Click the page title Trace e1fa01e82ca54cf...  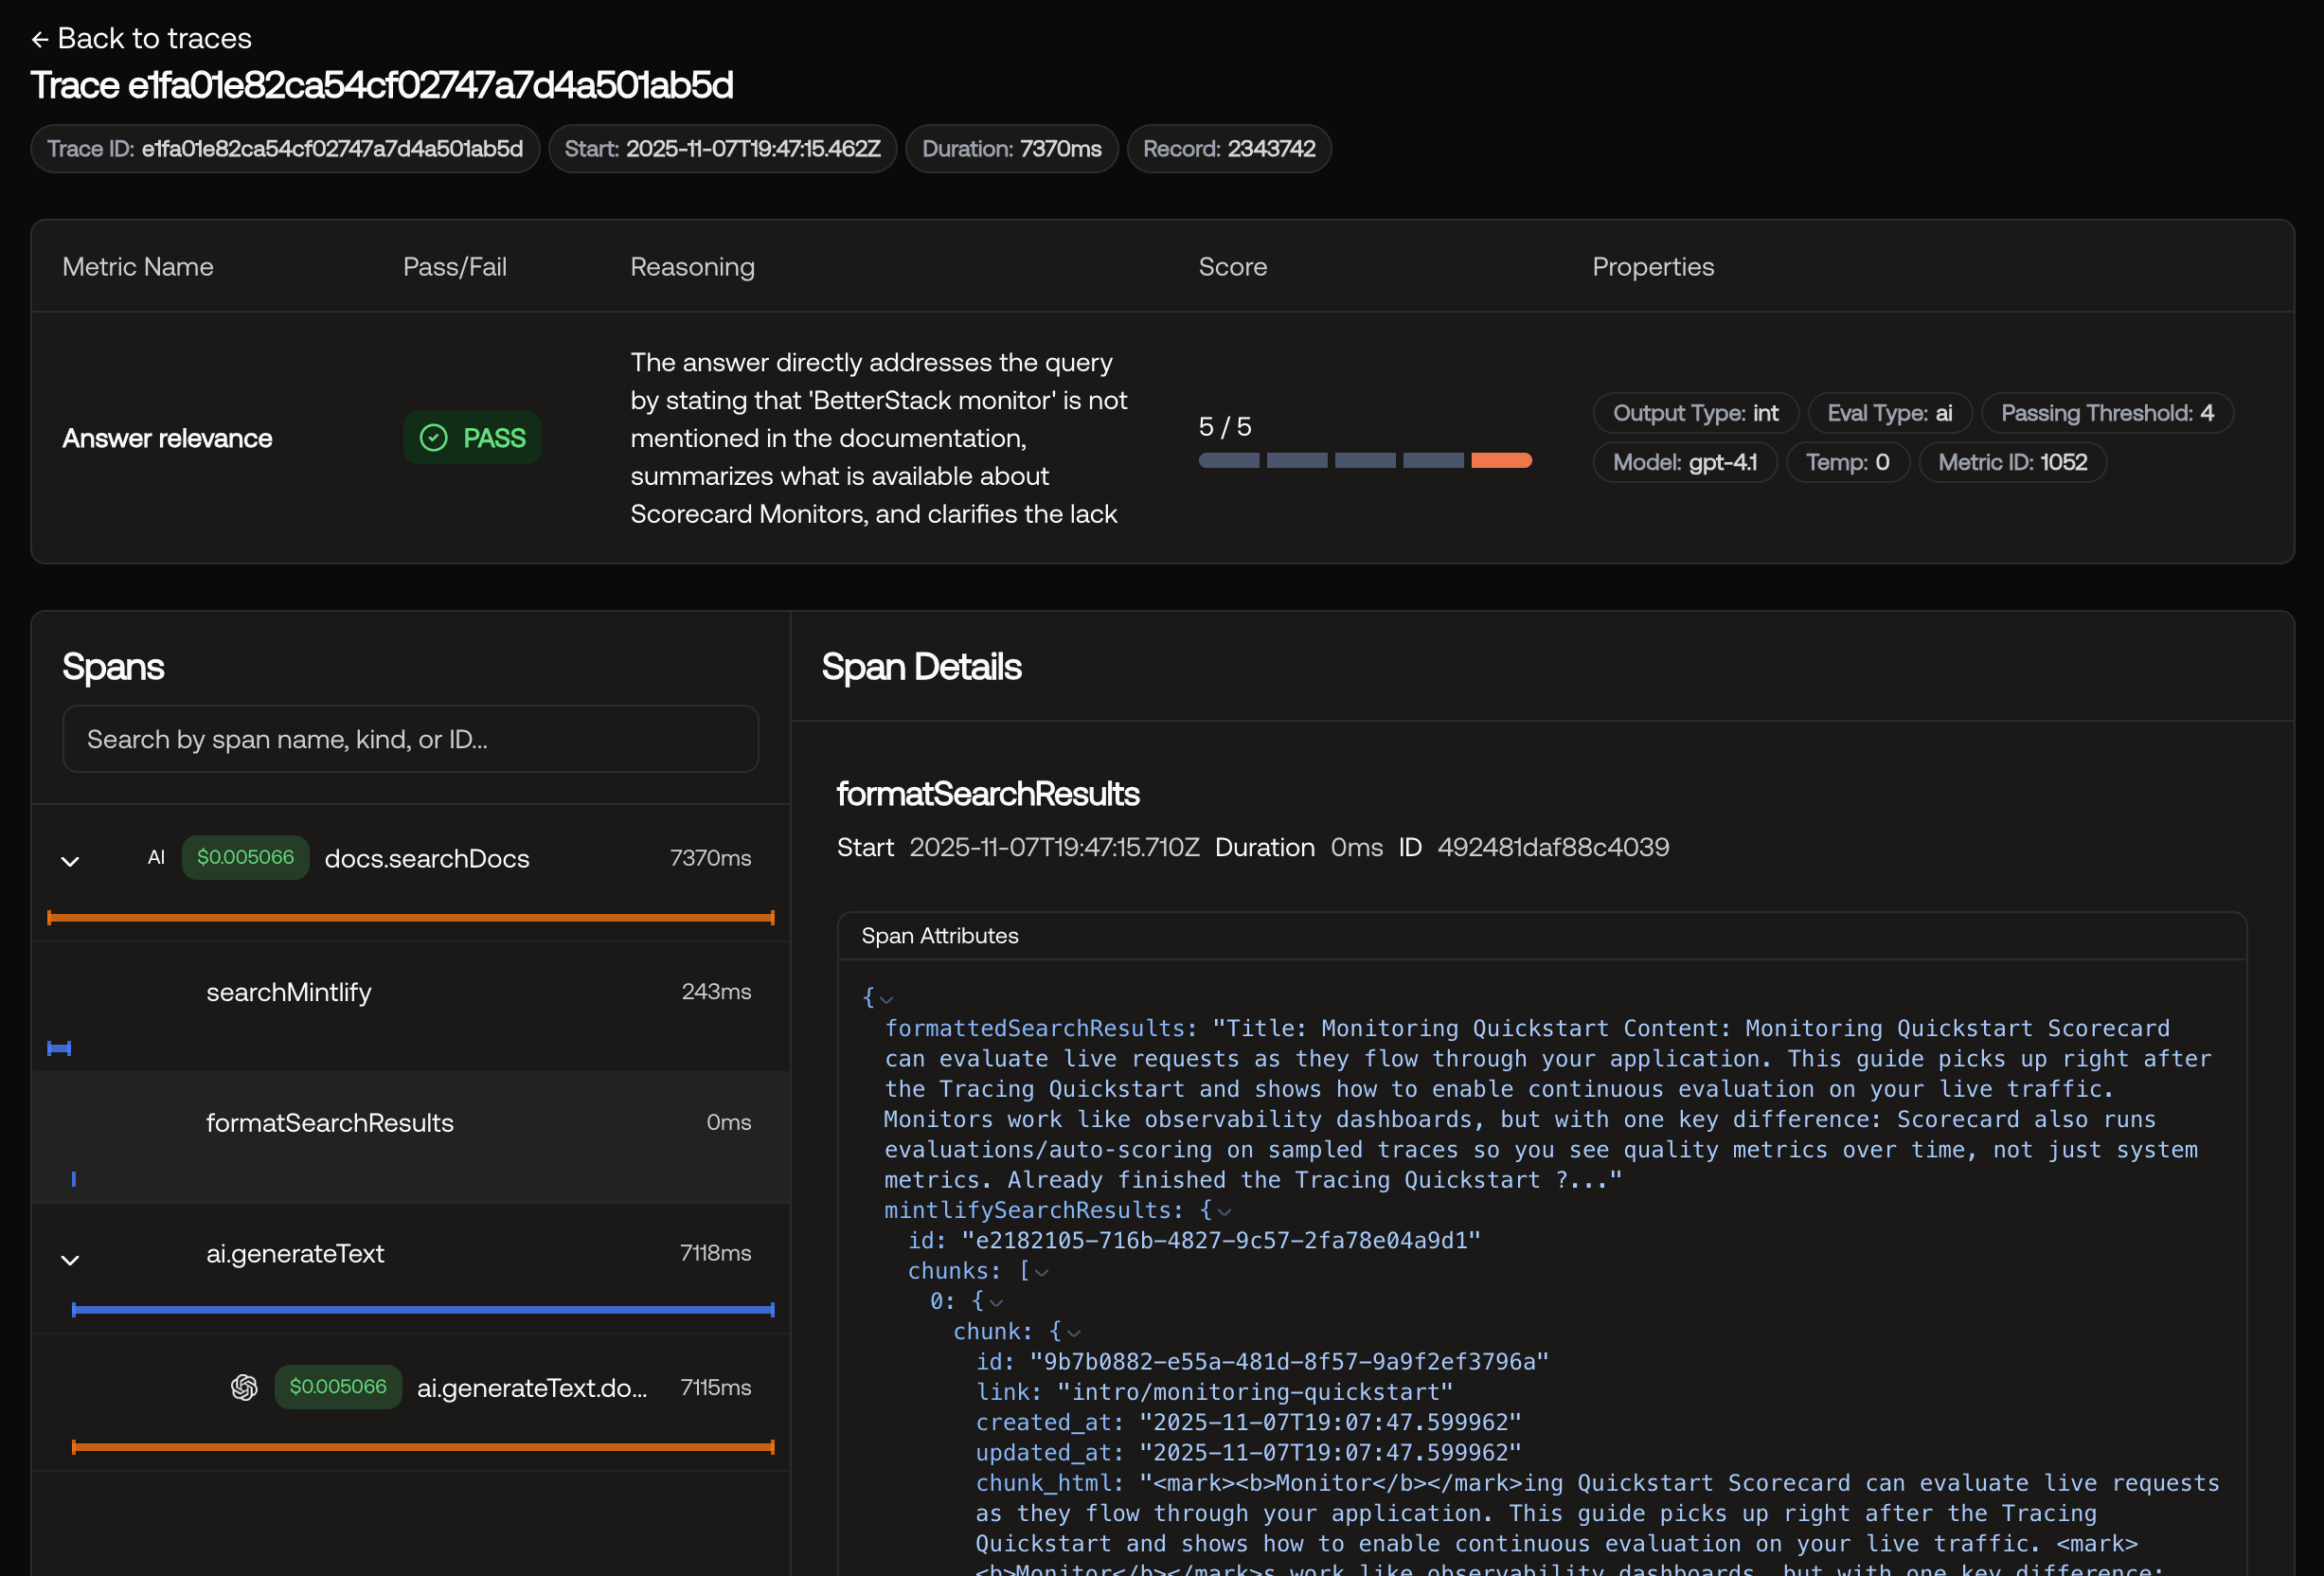click(382, 86)
